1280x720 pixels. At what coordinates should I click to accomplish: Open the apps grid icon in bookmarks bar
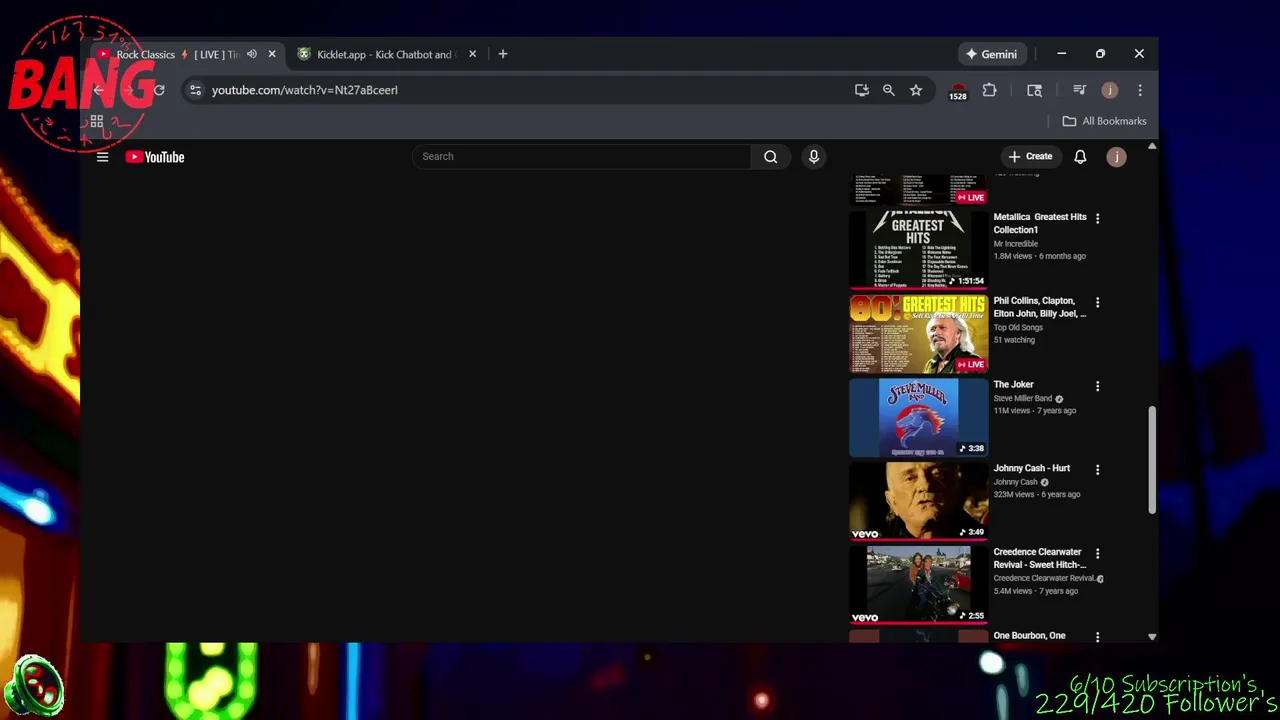pyautogui.click(x=97, y=122)
